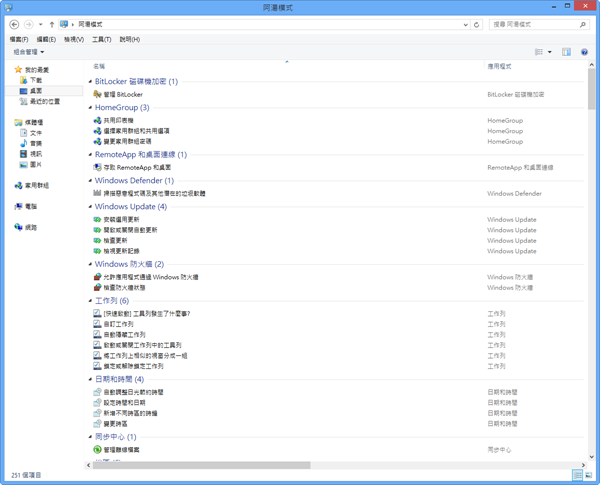Open 存取 RemoteApp 和桌面 item
The image size is (600, 485).
click(132, 167)
